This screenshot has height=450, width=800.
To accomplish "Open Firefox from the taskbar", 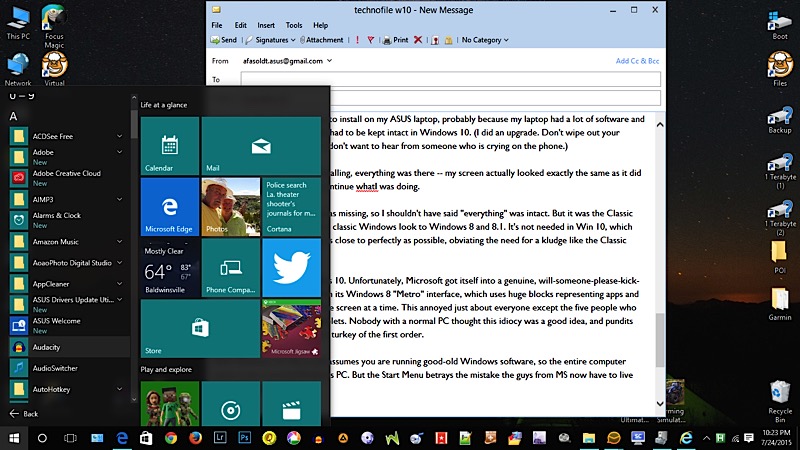I will (x=195, y=438).
